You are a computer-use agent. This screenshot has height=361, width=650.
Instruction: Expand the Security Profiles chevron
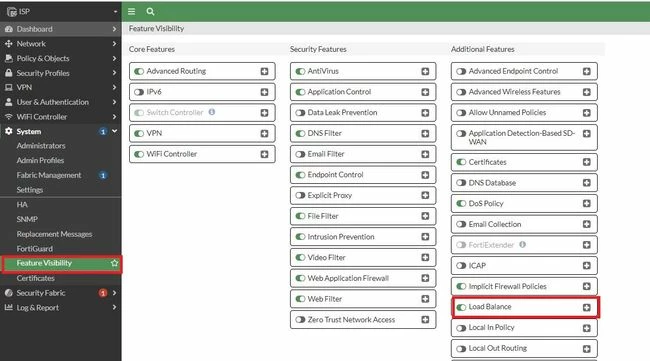click(114, 73)
